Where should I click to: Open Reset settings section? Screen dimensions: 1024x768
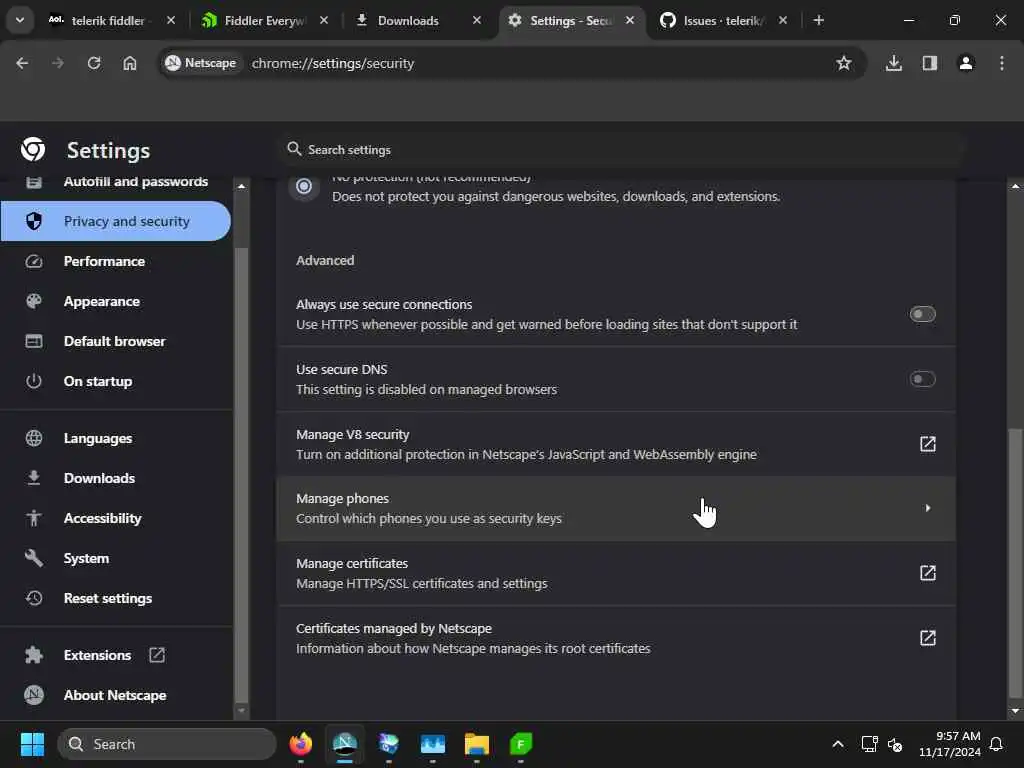click(x=116, y=598)
